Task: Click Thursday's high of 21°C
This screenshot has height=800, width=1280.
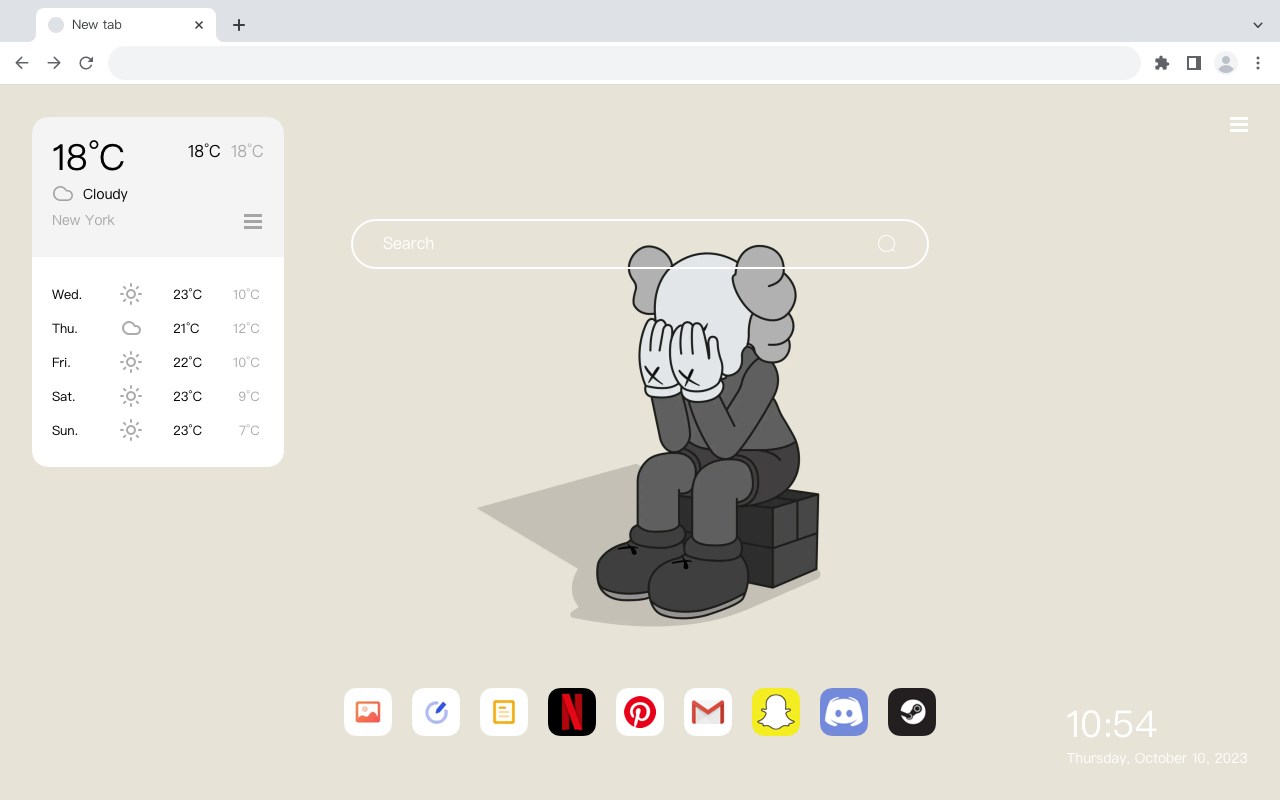Action: [186, 328]
